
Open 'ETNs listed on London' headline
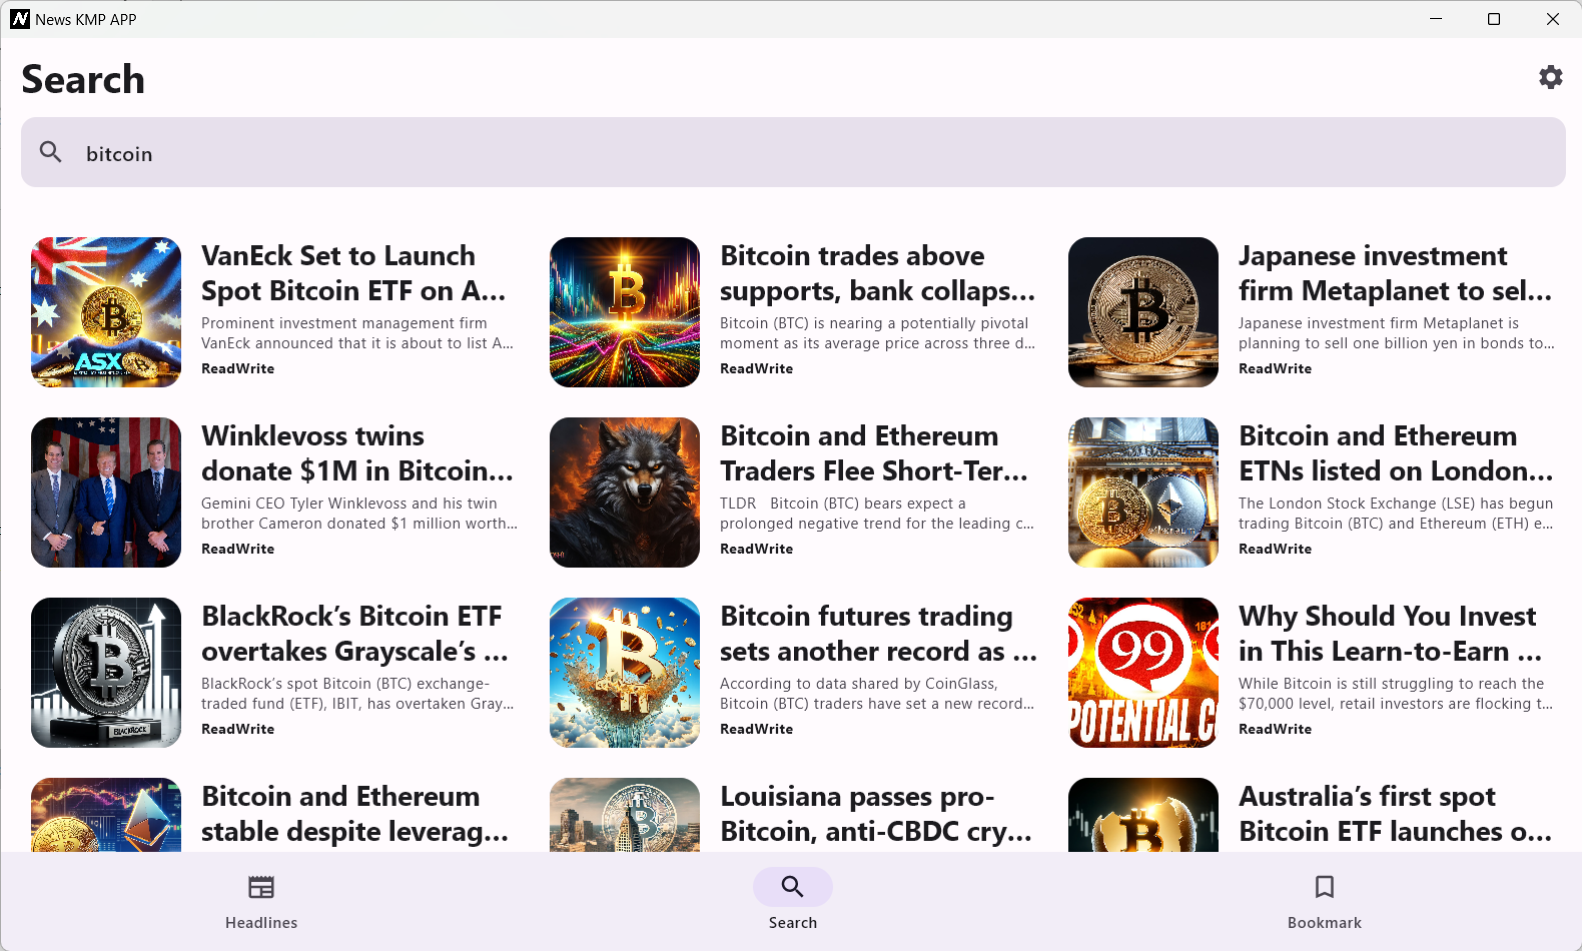(1395, 453)
